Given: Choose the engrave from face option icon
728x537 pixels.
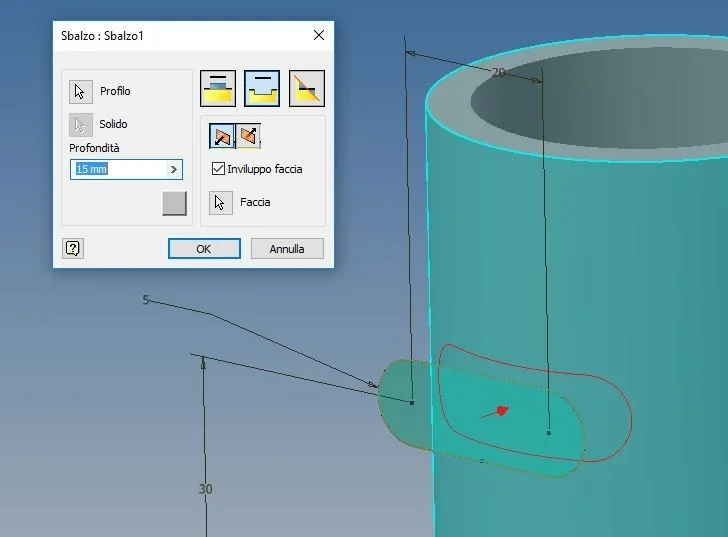Looking at the screenshot, I should coord(262,88).
